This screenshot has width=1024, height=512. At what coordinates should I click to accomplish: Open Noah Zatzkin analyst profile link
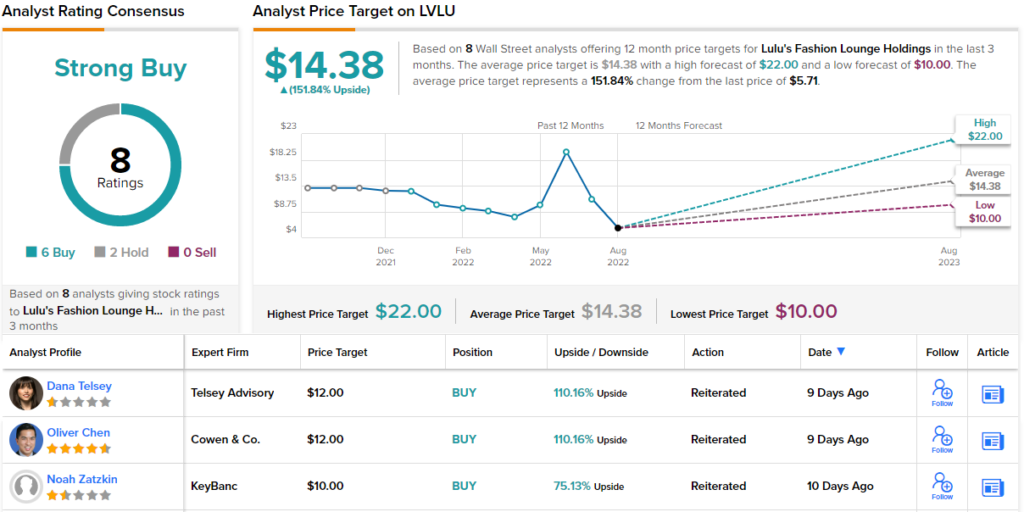click(82, 479)
